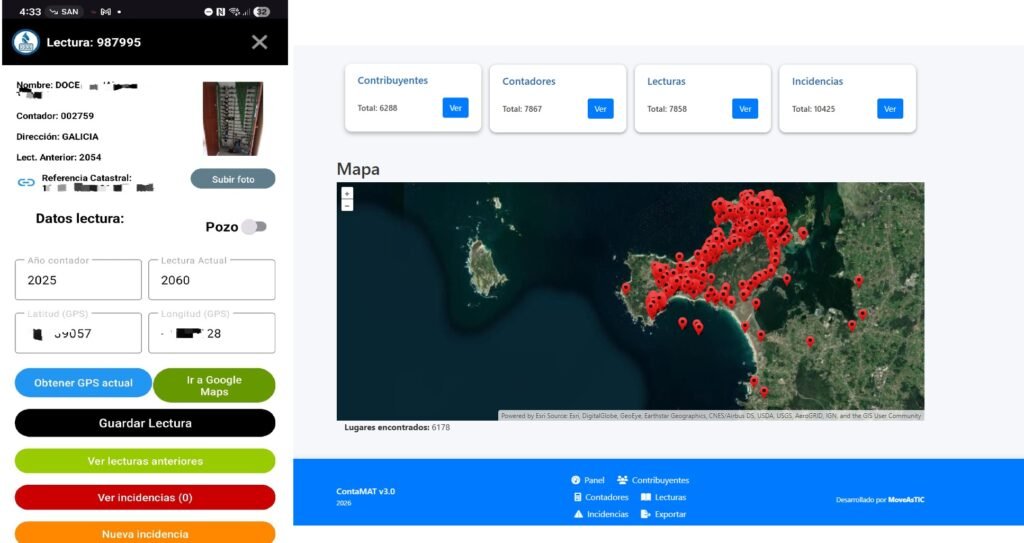Click the ContaMAT logo in the header
This screenshot has width=1024, height=543.
pos(25,42)
